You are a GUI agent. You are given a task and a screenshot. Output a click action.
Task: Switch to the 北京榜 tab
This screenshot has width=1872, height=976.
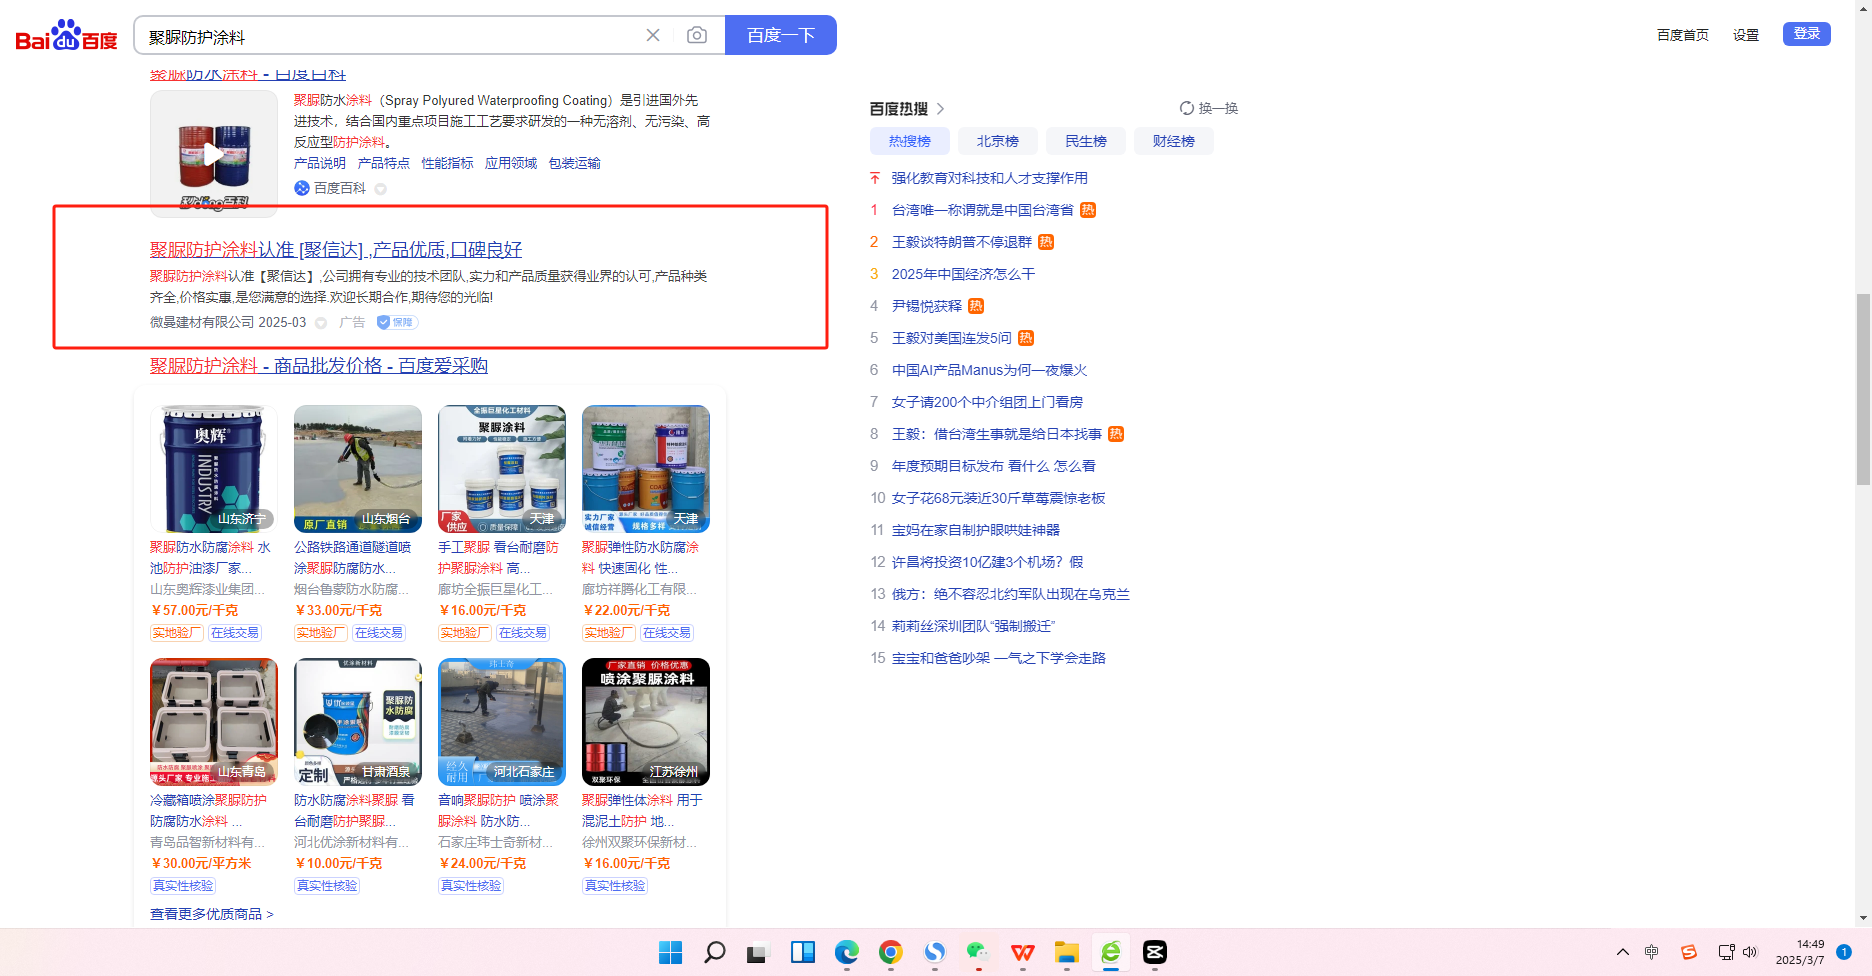click(x=997, y=141)
